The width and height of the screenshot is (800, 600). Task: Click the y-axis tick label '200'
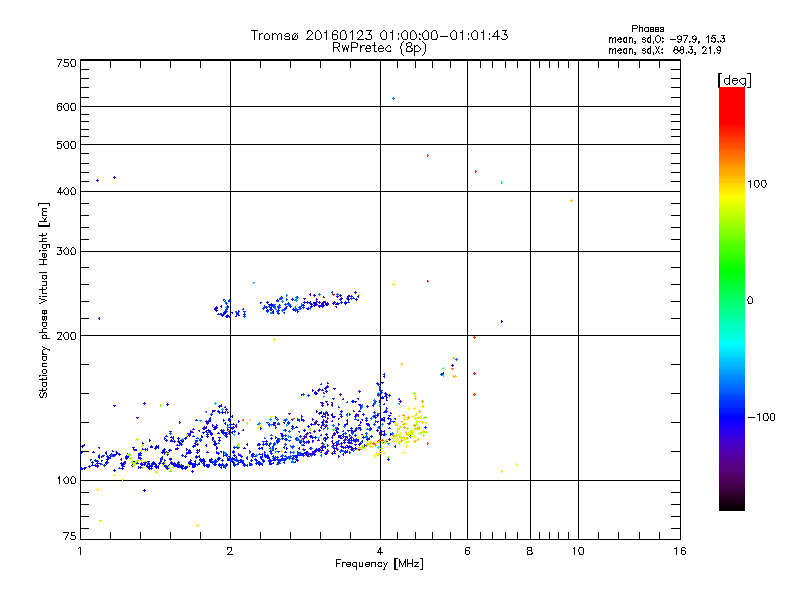(67, 336)
